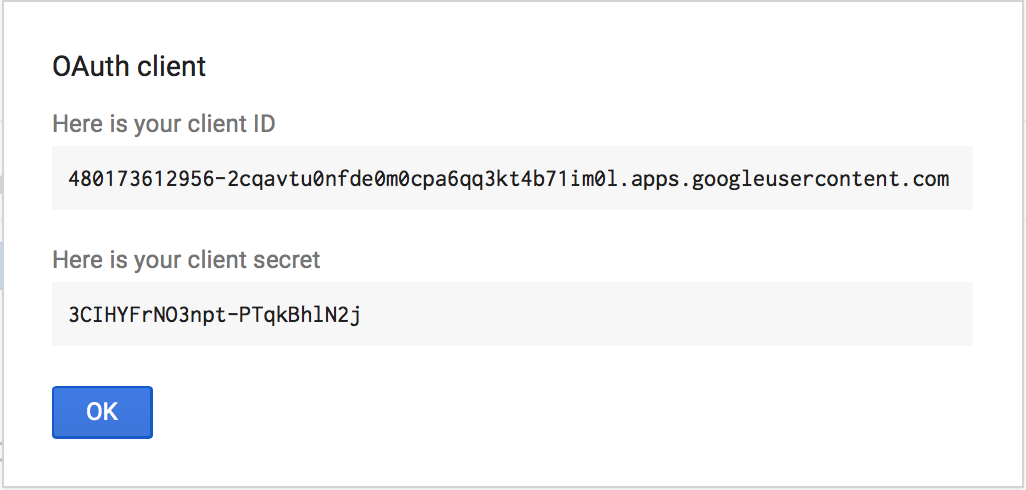Click the "Here is your client secret" label
Image resolution: width=1026 pixels, height=490 pixels.
(186, 260)
